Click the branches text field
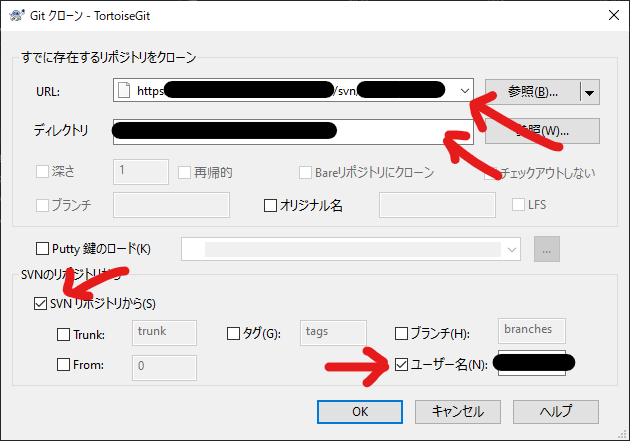This screenshot has width=630, height=441. coord(532,331)
